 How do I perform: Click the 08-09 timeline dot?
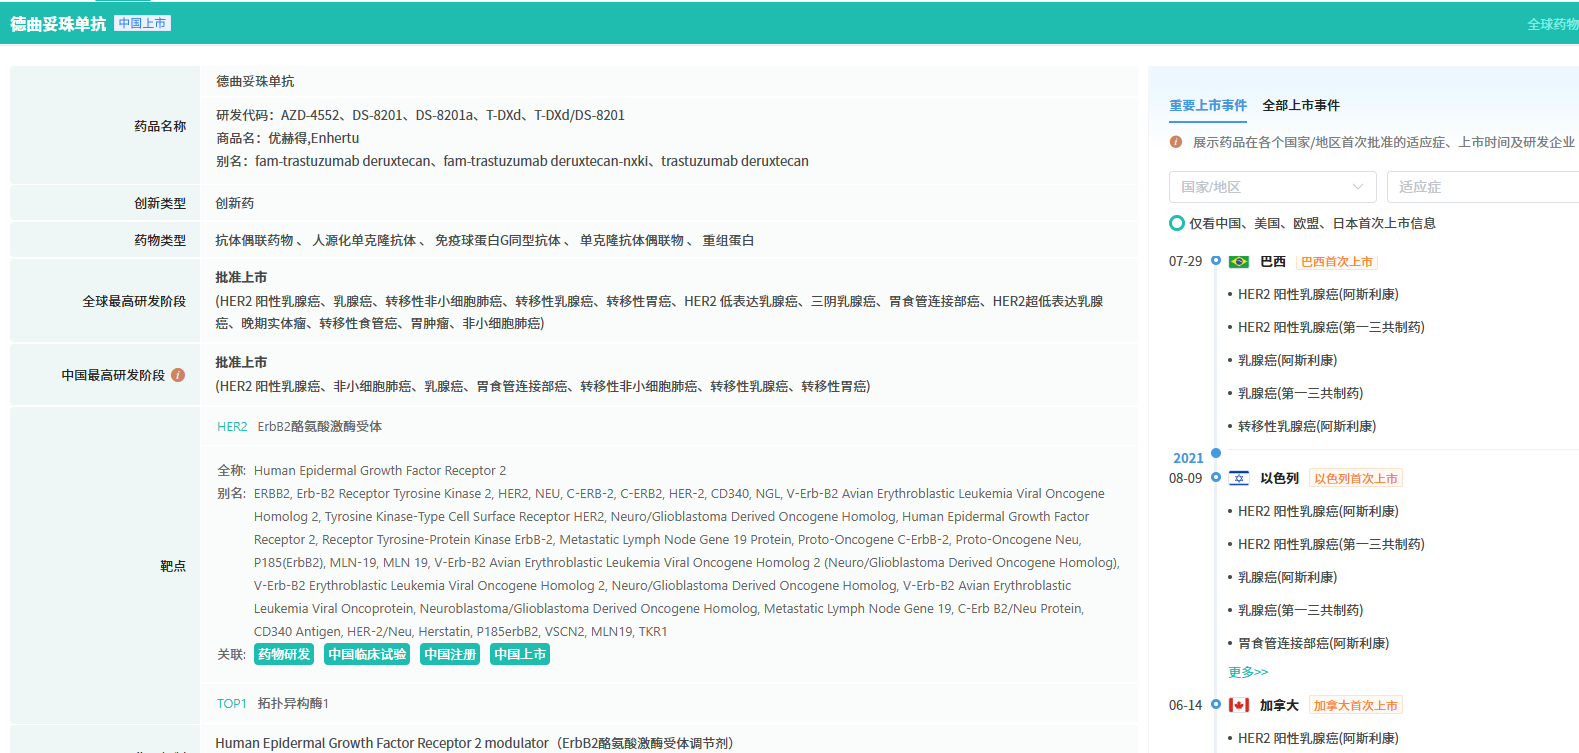click(x=1216, y=478)
